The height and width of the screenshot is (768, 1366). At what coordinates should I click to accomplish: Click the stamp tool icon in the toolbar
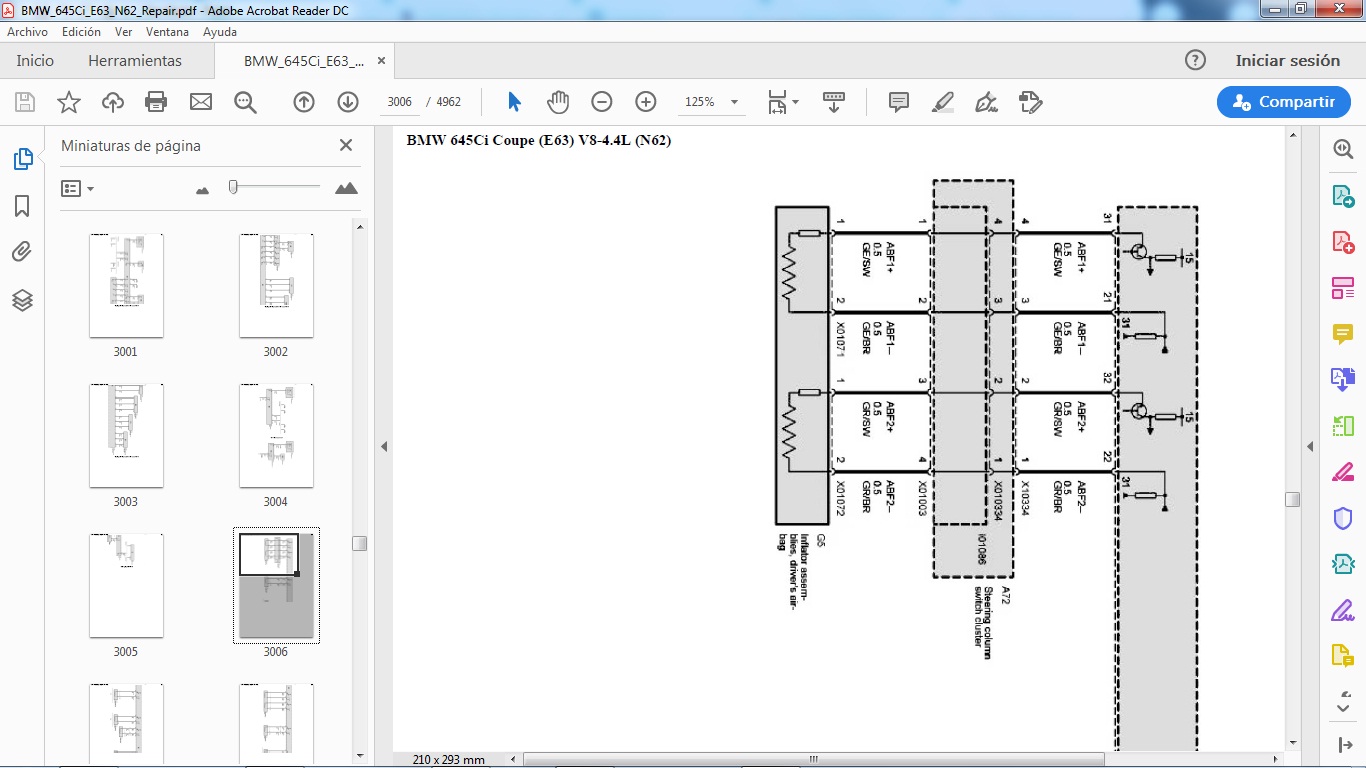point(1031,102)
